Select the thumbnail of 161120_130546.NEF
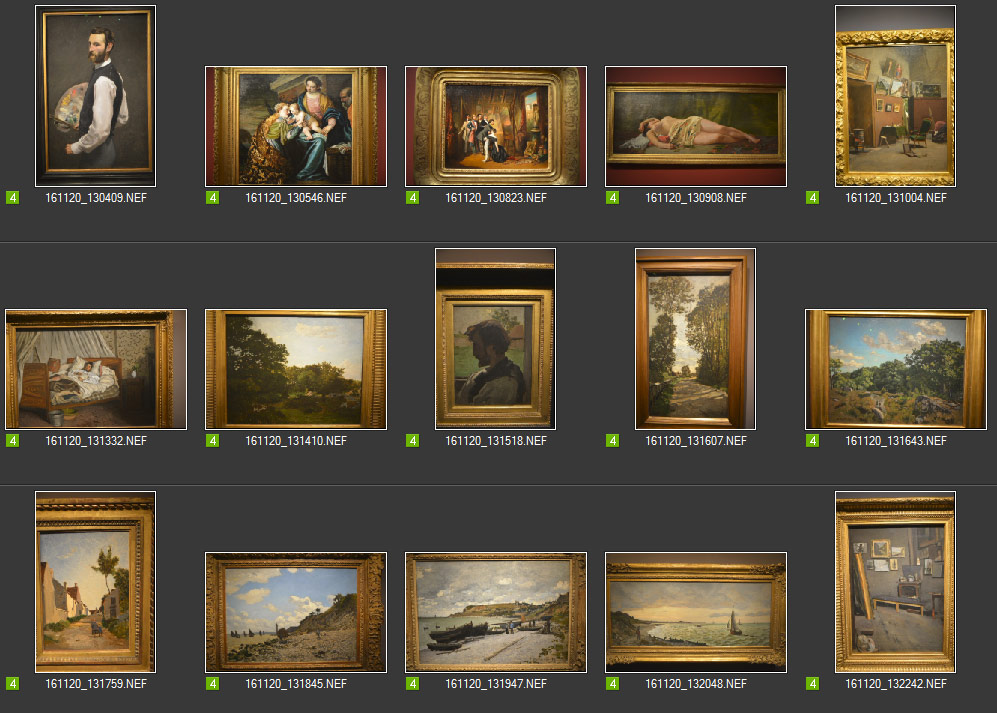 [x=296, y=127]
